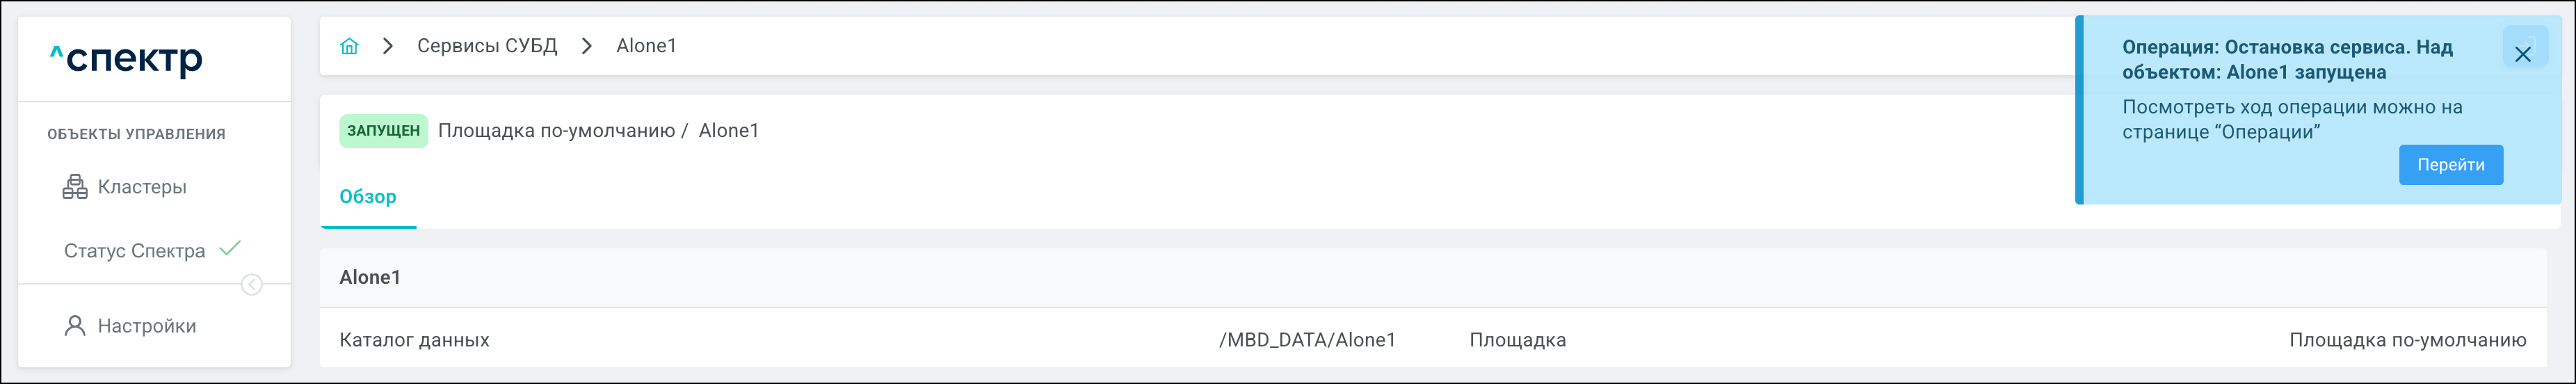Click the green checkmark next to Статус Спектра
The height and width of the screenshot is (384, 2576).
(230, 249)
